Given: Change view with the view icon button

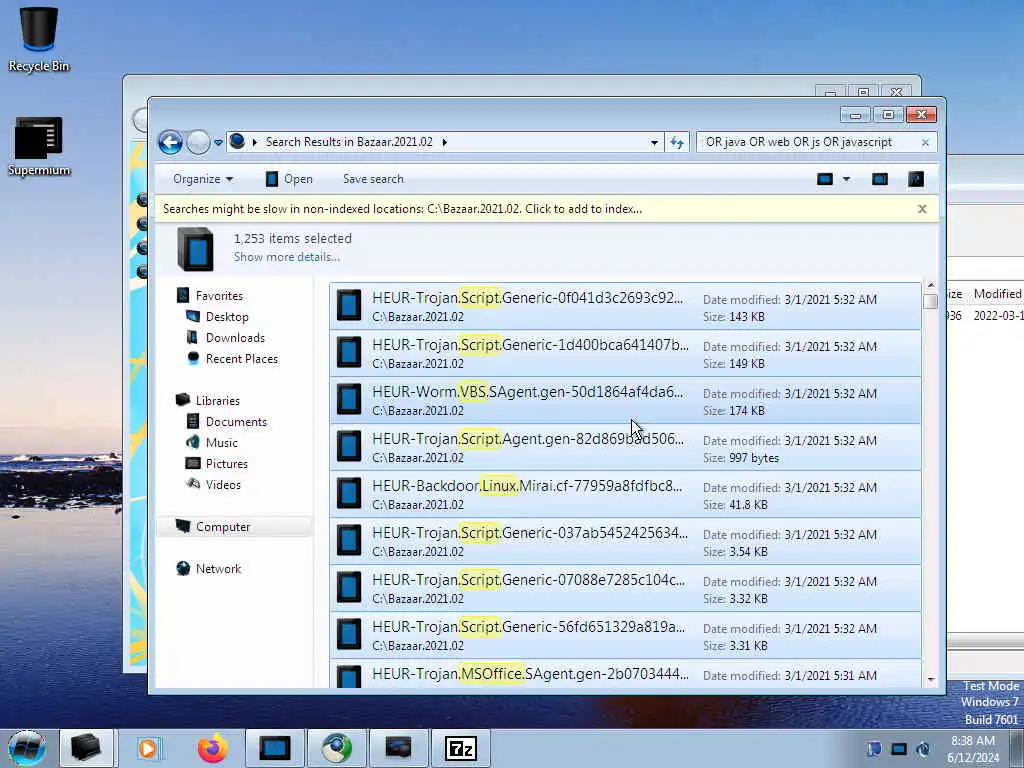Looking at the screenshot, I should tap(825, 179).
